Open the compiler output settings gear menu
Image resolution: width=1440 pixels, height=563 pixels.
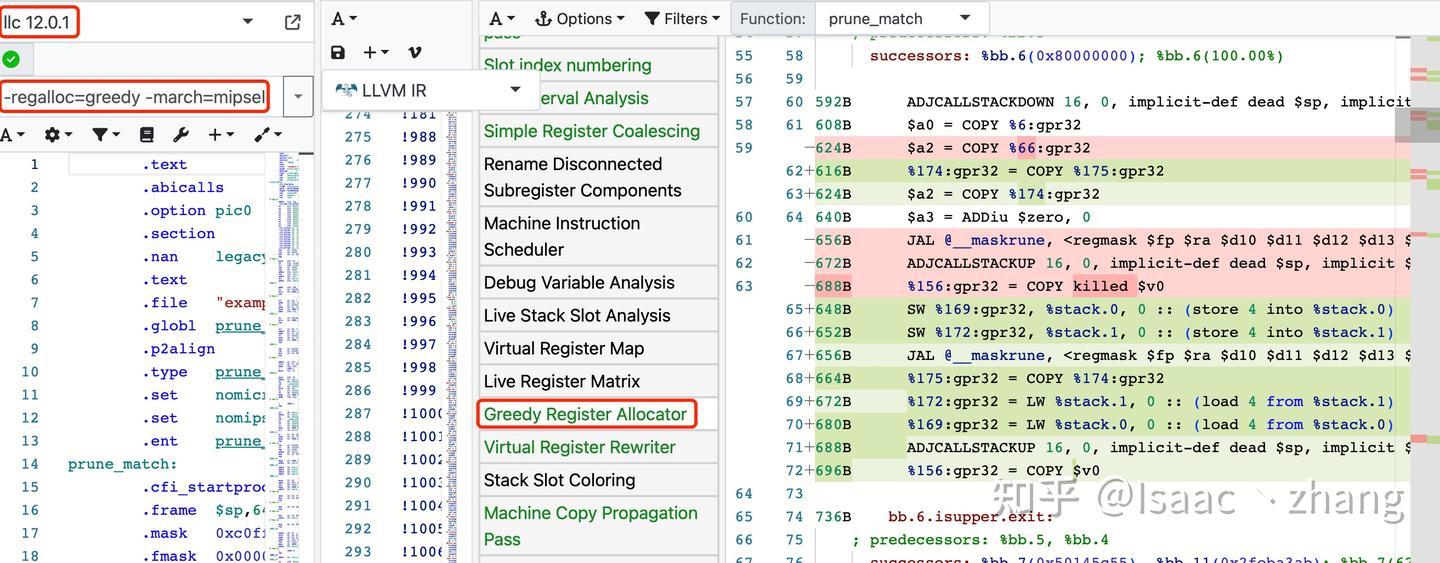pyautogui.click(x=58, y=134)
